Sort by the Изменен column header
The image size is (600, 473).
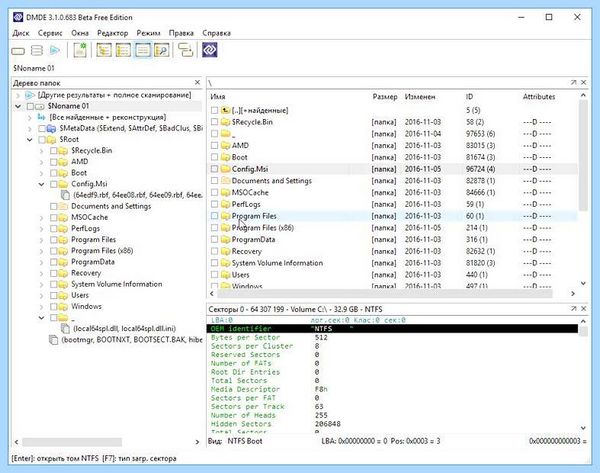[x=420, y=97]
